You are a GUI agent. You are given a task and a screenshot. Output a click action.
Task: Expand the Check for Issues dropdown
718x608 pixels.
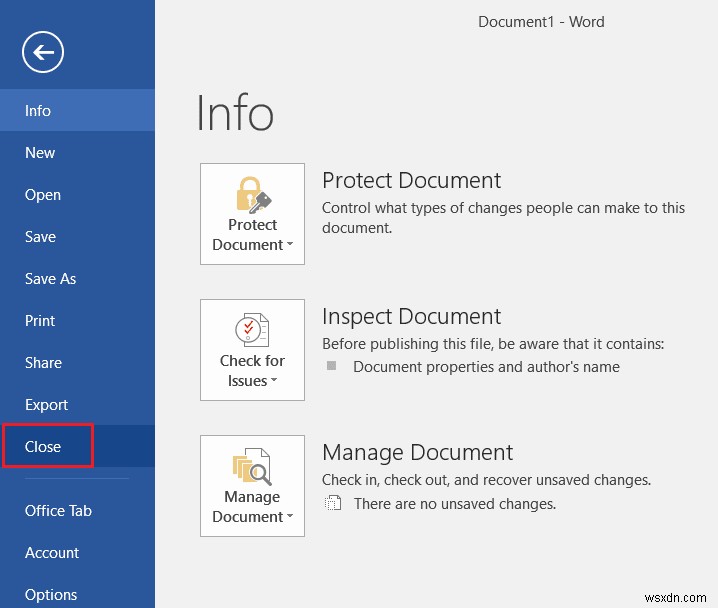(x=252, y=350)
